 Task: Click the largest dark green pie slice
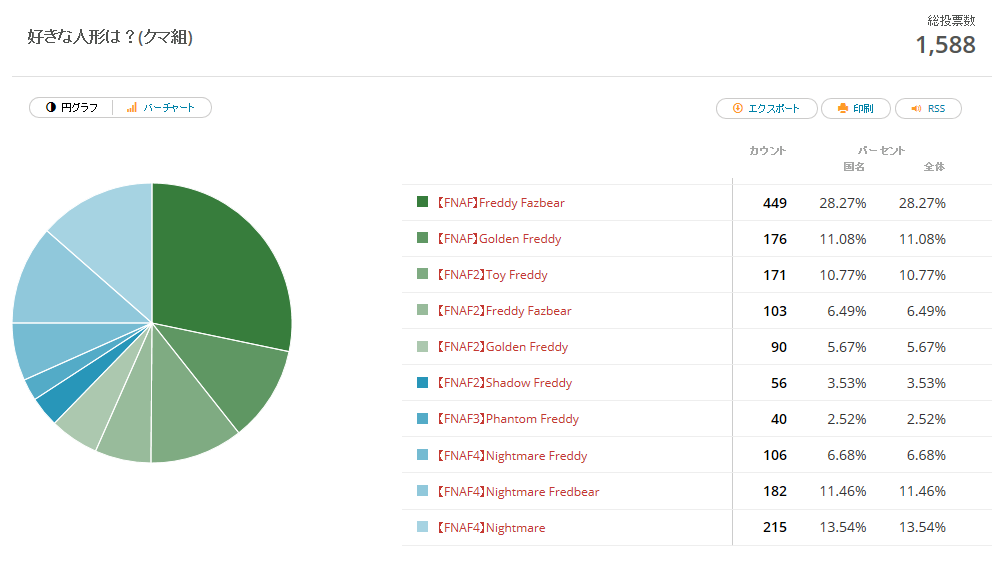coord(220,260)
